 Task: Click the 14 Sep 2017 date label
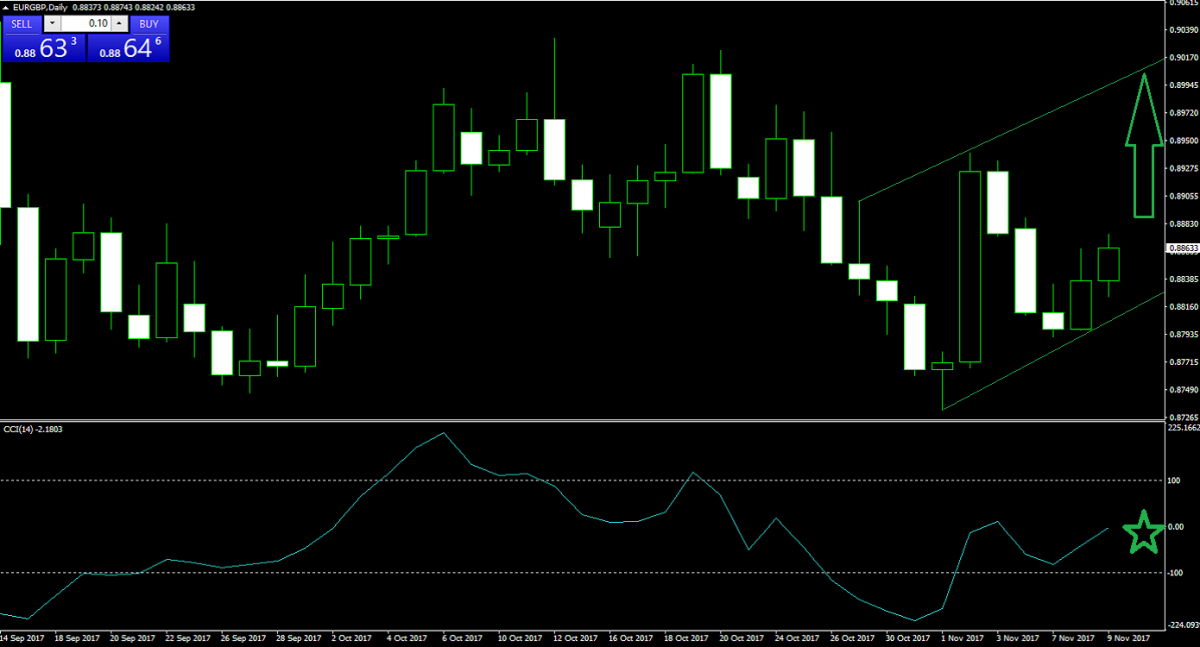[21, 637]
